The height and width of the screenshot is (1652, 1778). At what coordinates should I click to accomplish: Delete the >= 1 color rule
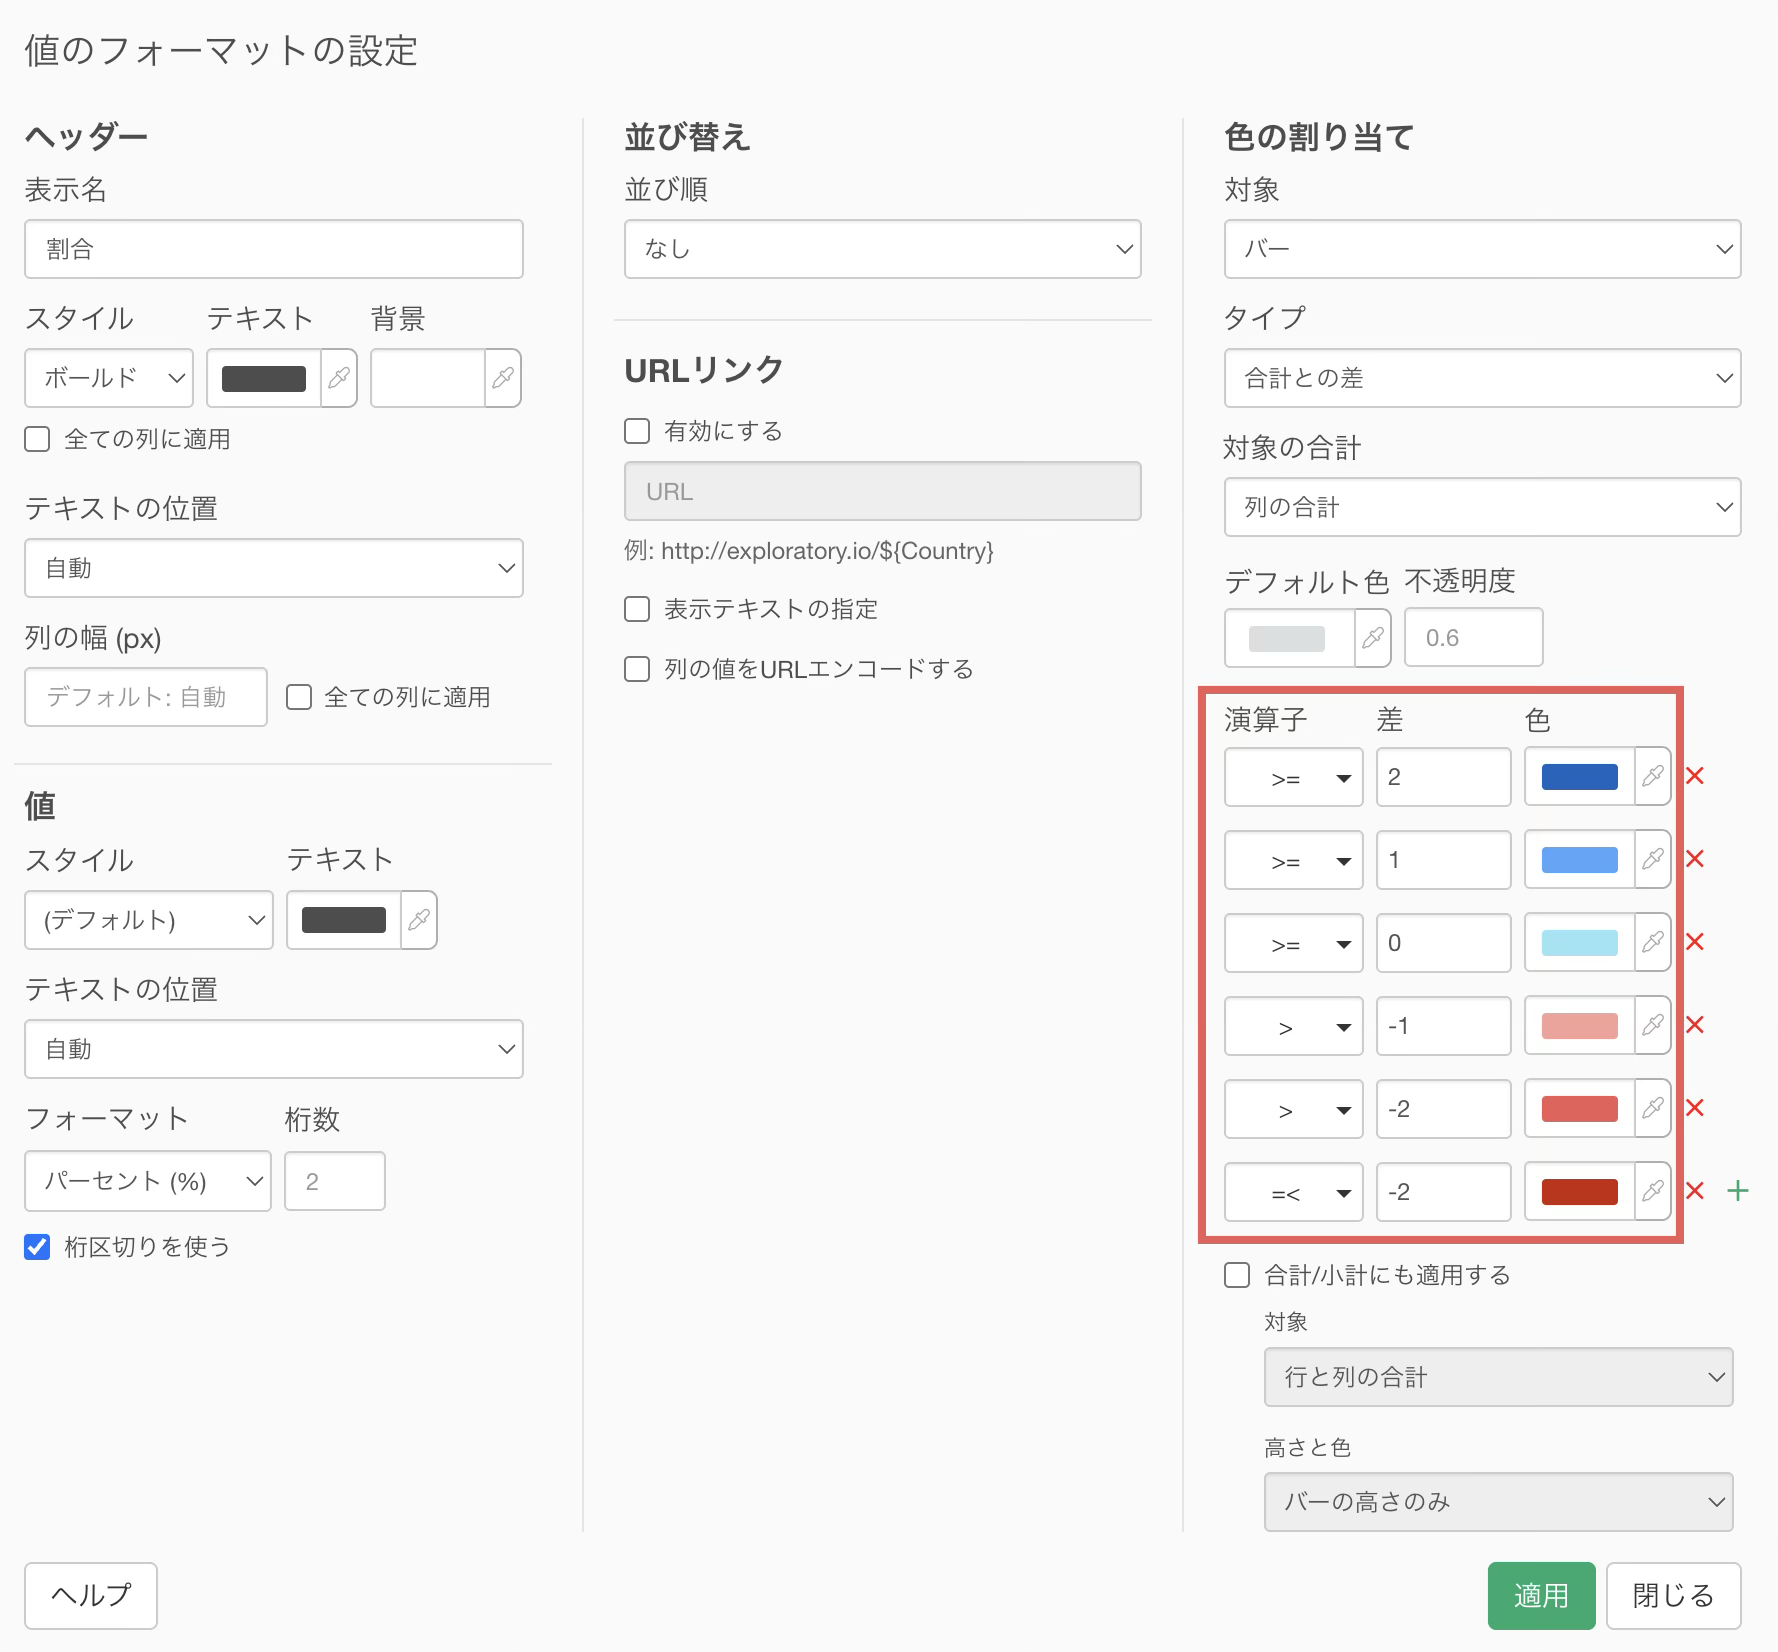[1695, 859]
